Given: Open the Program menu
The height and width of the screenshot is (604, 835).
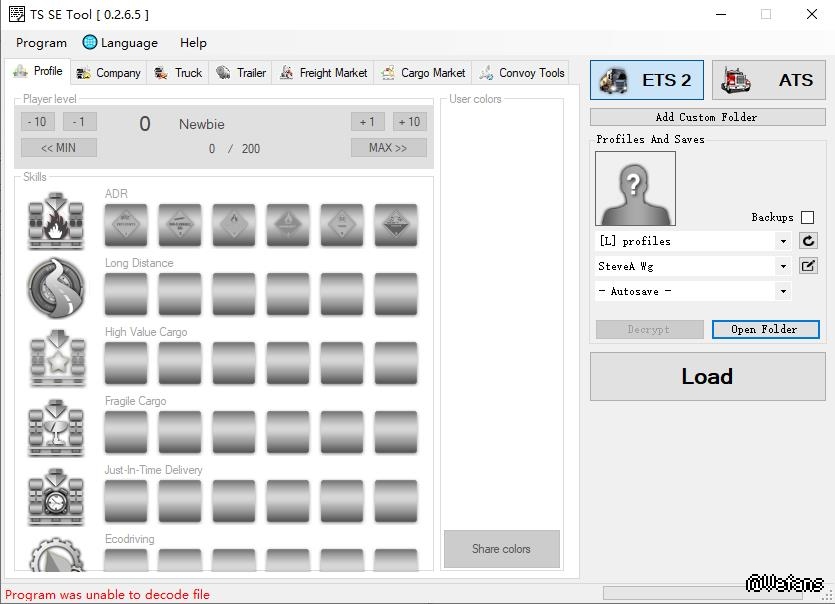Looking at the screenshot, I should [42, 43].
